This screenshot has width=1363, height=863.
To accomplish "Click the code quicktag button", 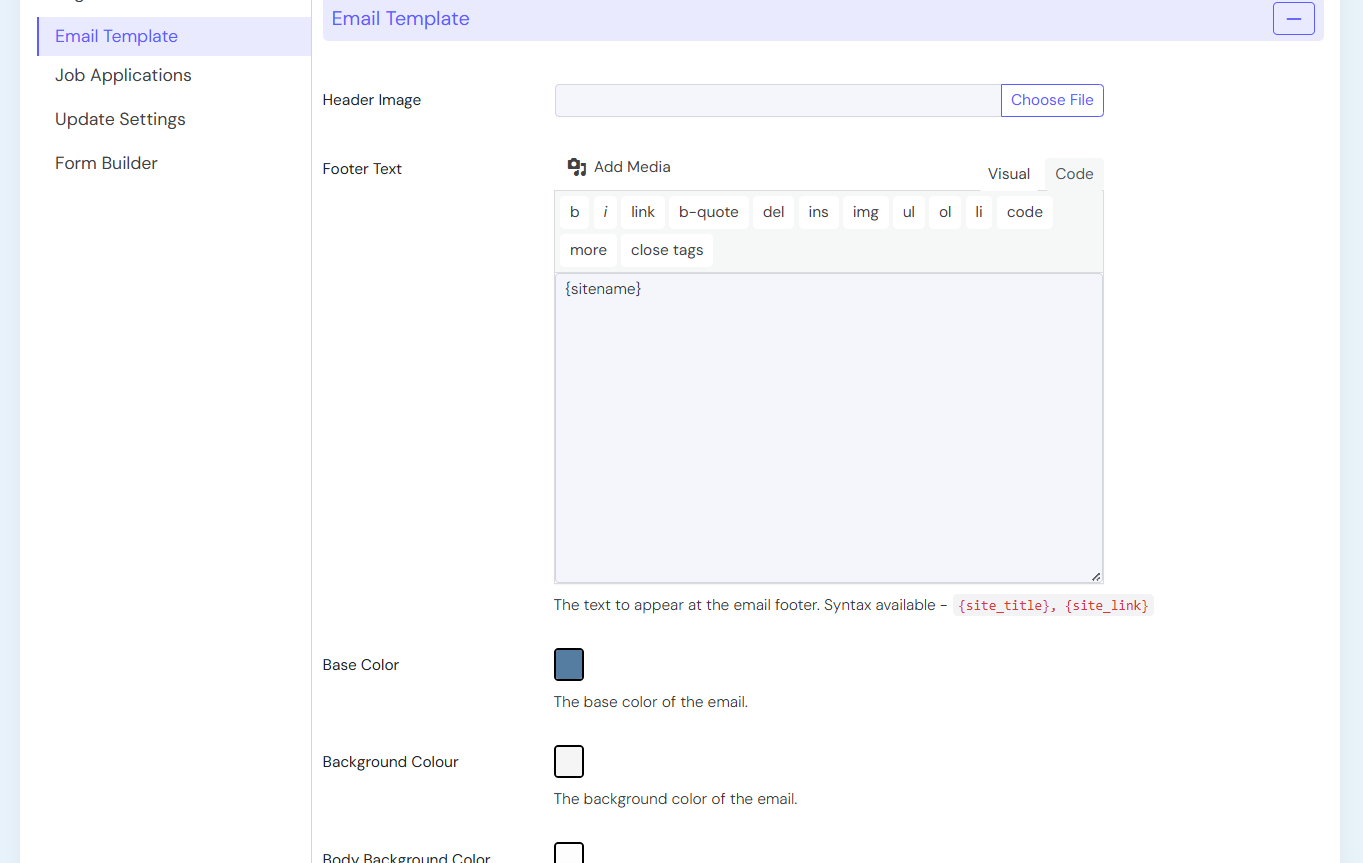I will coord(1024,212).
